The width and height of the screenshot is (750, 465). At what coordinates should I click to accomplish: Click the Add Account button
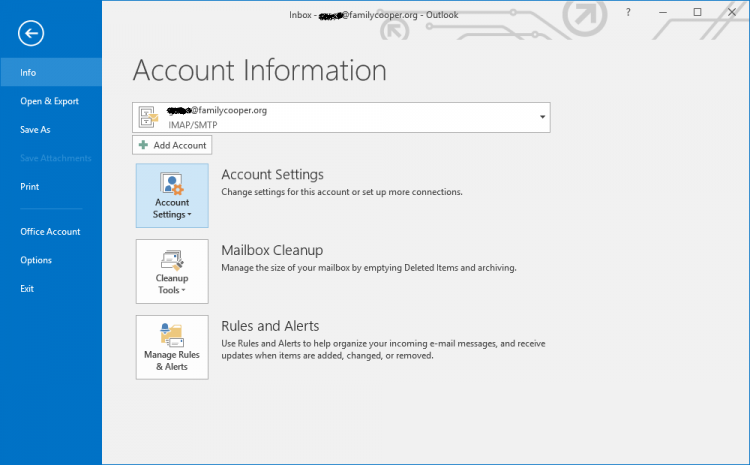[x=172, y=145]
